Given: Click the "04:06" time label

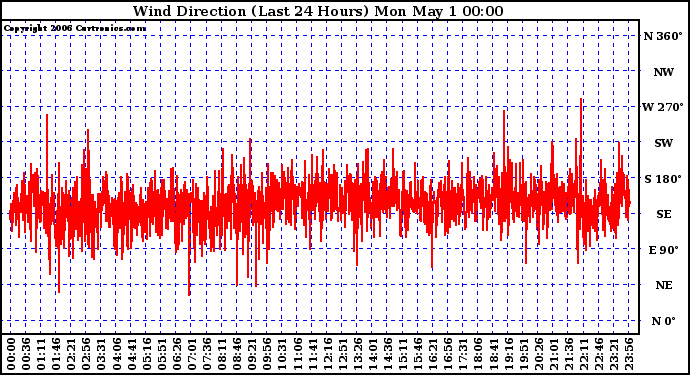Looking at the screenshot, I should (116, 354).
